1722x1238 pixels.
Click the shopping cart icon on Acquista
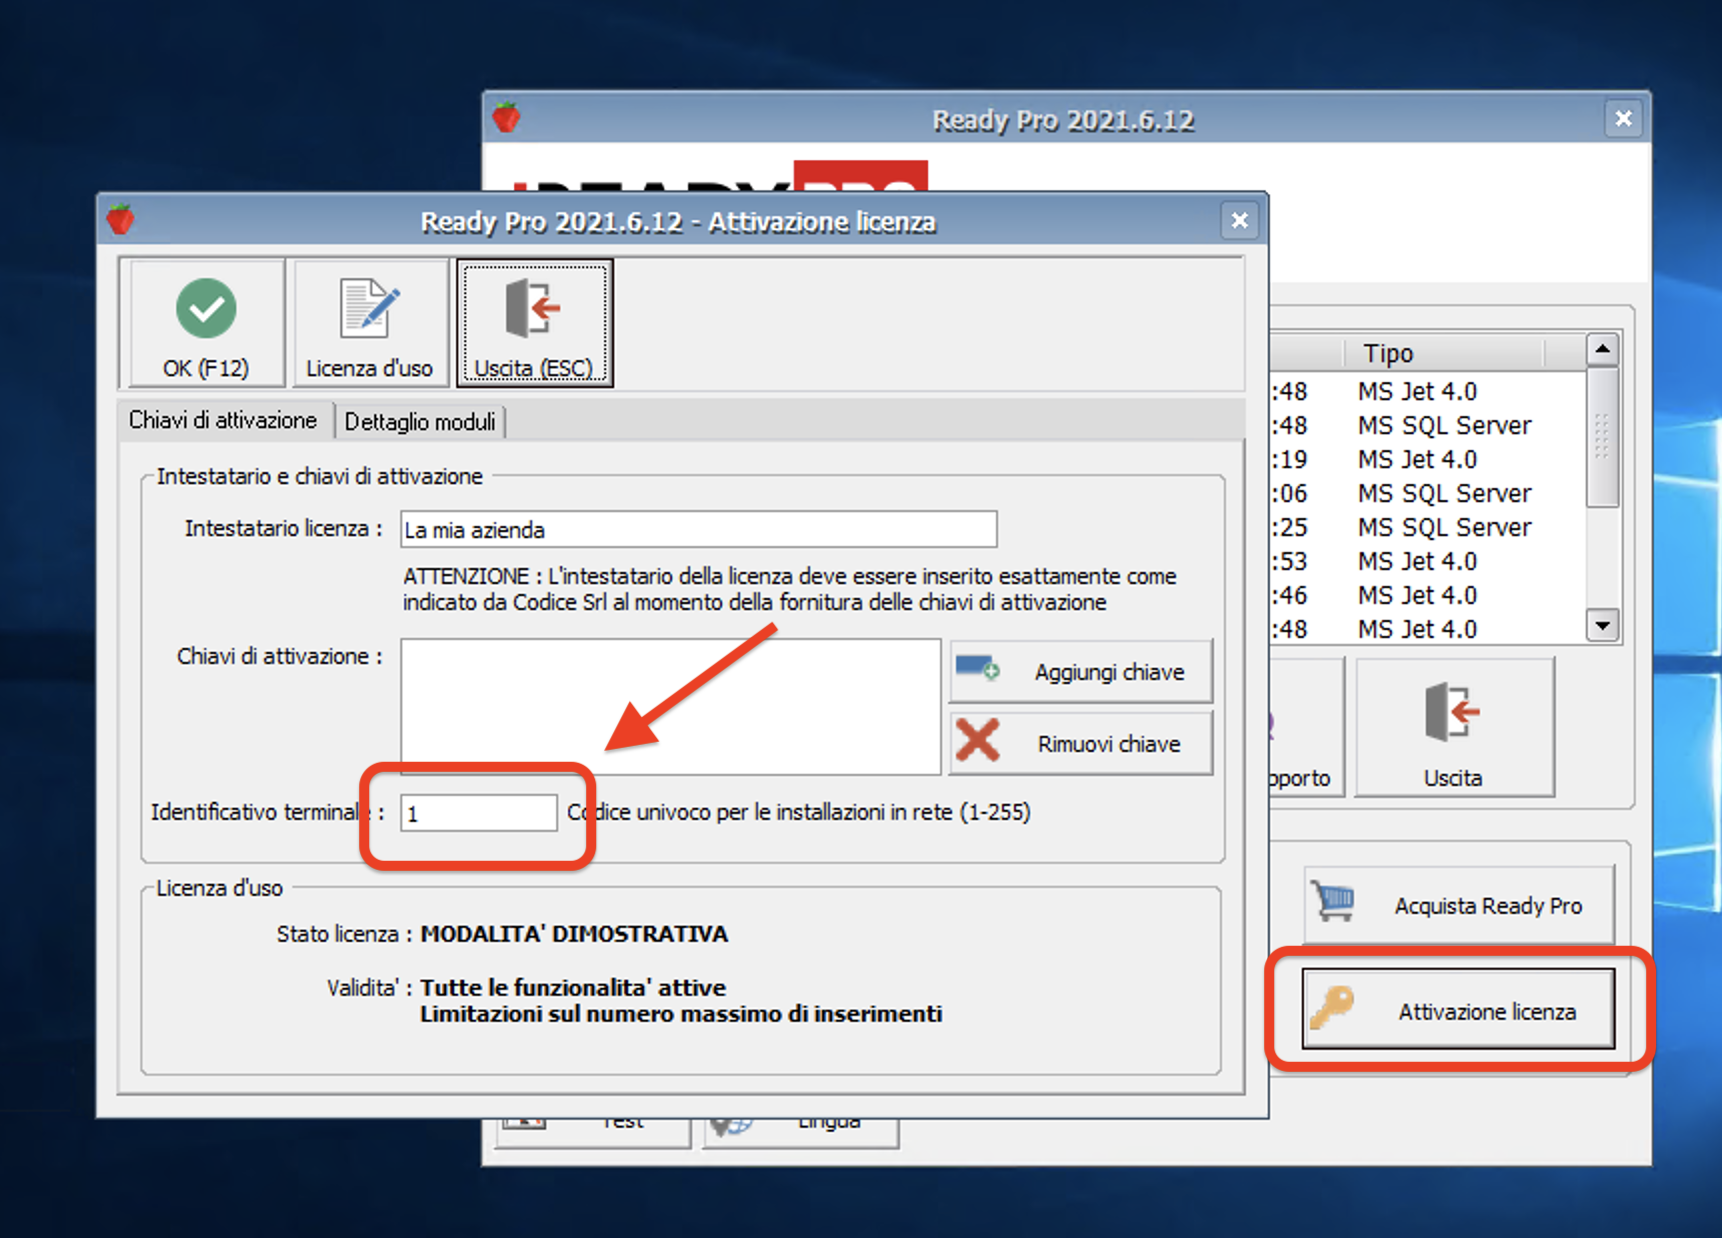1334,901
